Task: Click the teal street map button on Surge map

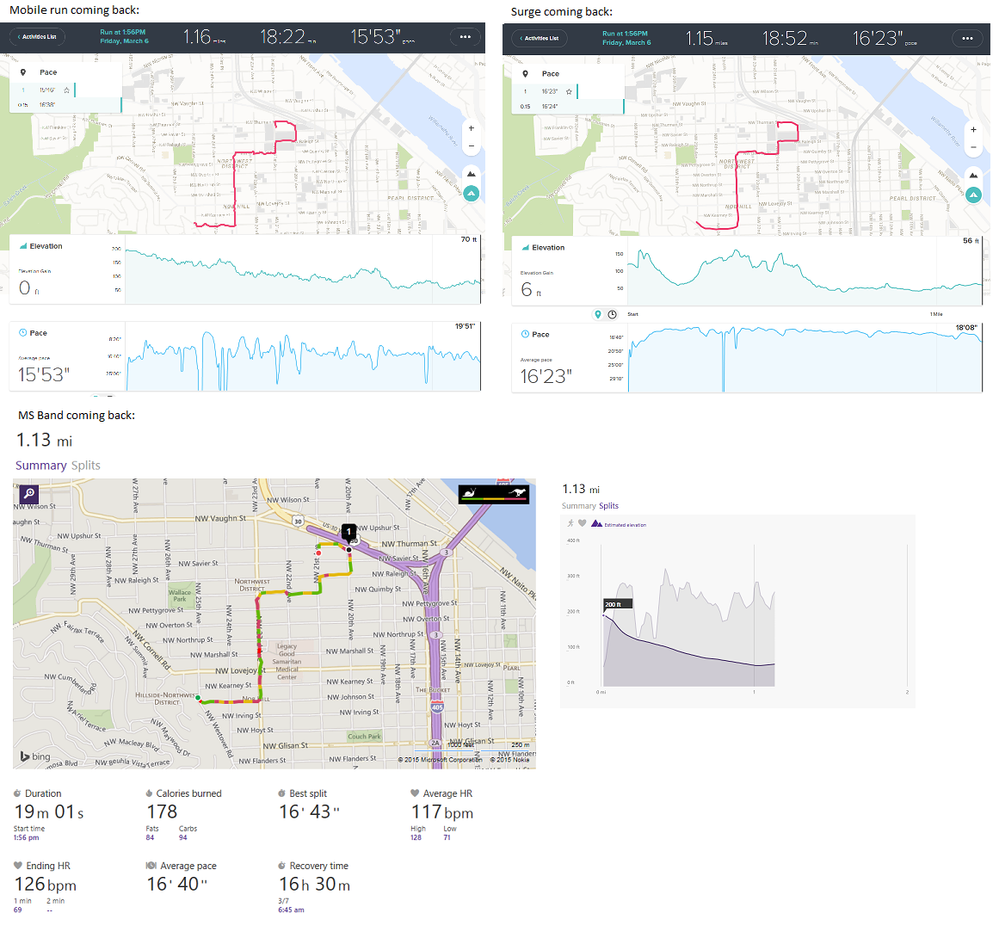Action: click(974, 195)
